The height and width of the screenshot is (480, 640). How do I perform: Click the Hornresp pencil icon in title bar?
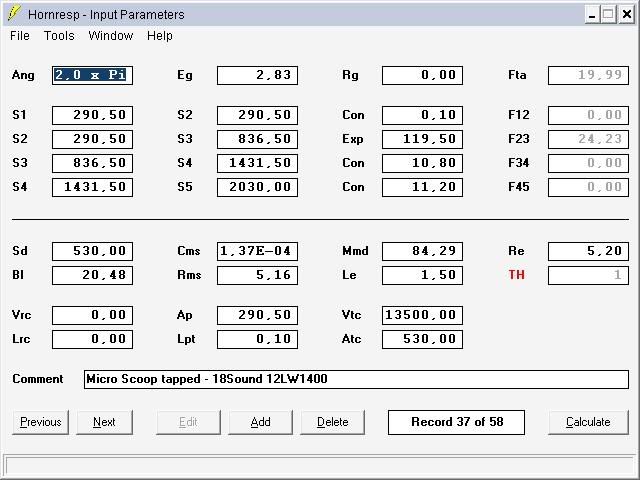[14, 13]
